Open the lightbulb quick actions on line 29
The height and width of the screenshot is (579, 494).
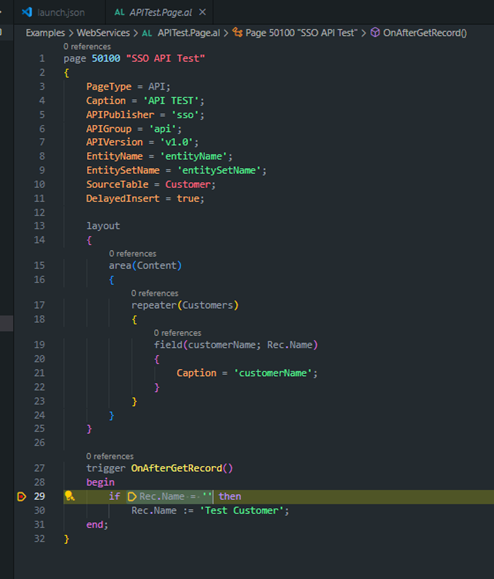(69, 496)
